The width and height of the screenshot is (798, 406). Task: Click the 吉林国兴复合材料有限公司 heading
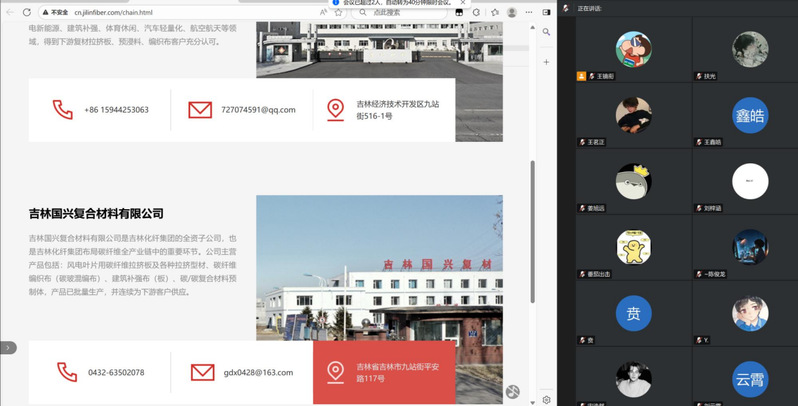(96, 214)
